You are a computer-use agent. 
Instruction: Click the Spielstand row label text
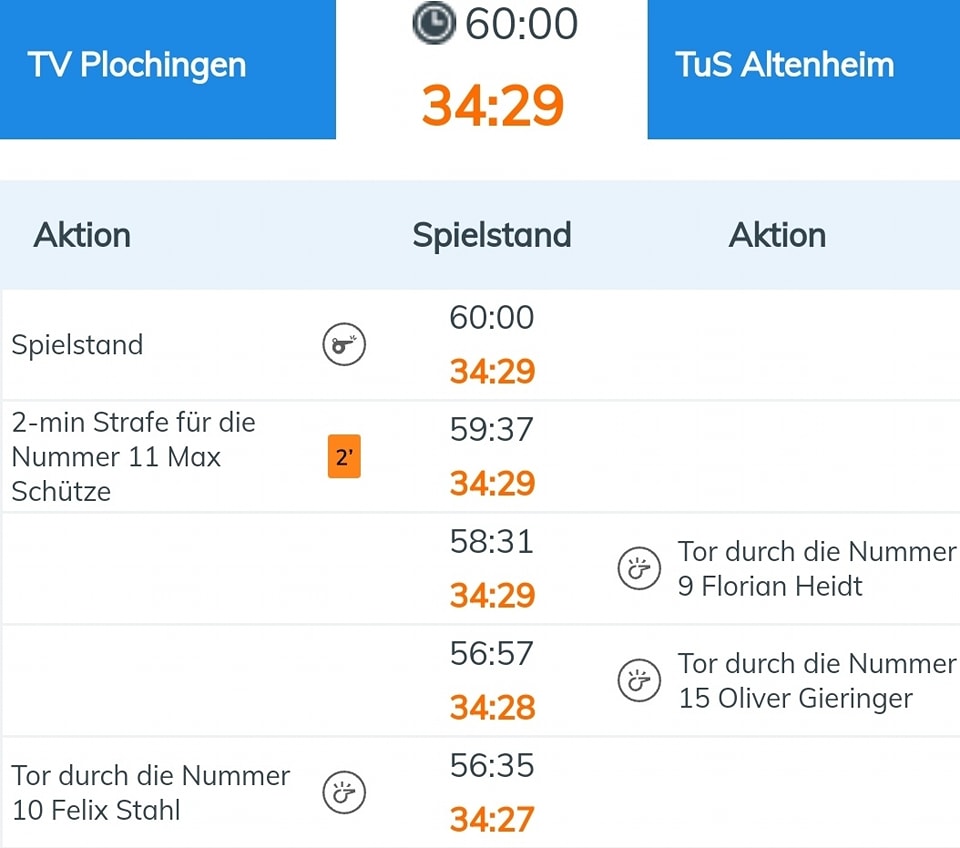[77, 345]
